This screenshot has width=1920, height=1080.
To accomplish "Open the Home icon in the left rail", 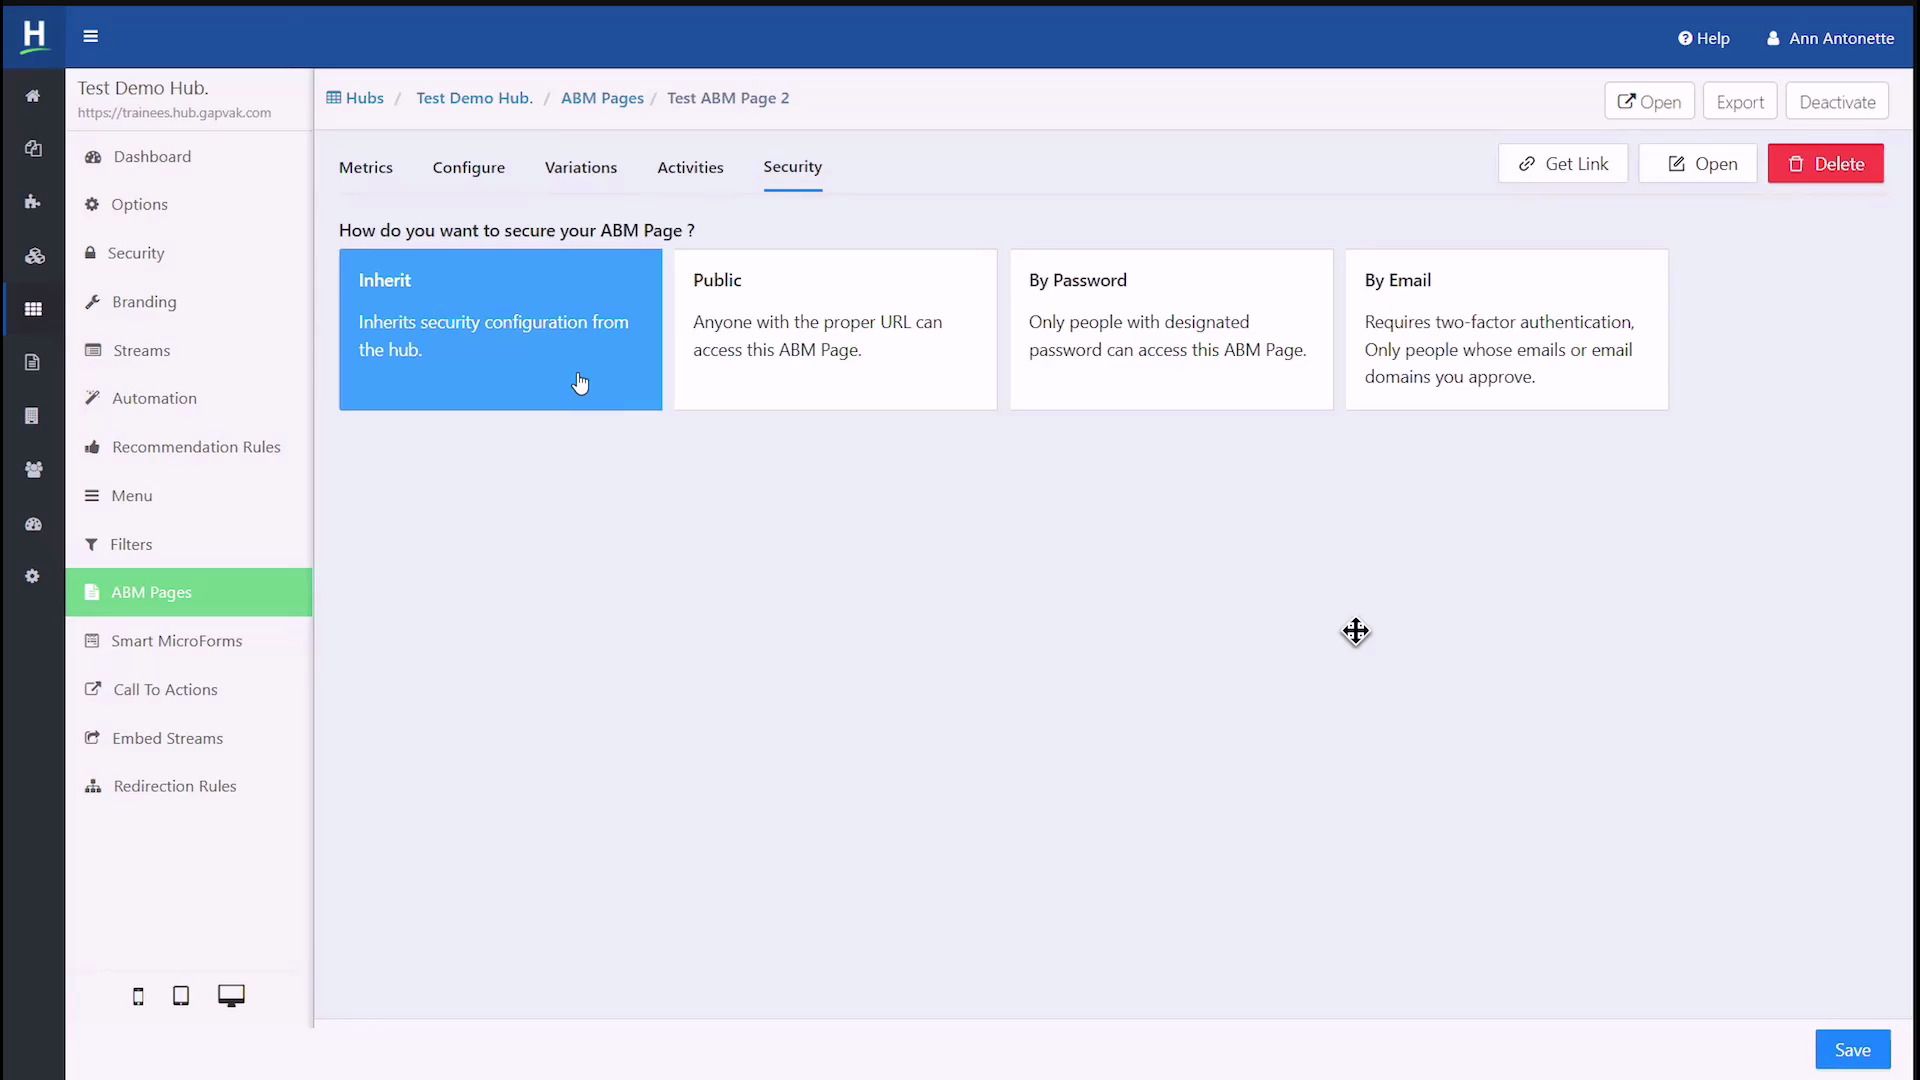I will (33, 95).
